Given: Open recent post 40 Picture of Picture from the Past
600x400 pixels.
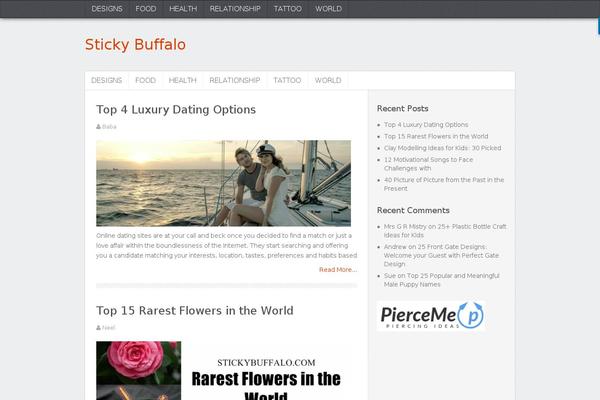Looking at the screenshot, I should point(444,184).
